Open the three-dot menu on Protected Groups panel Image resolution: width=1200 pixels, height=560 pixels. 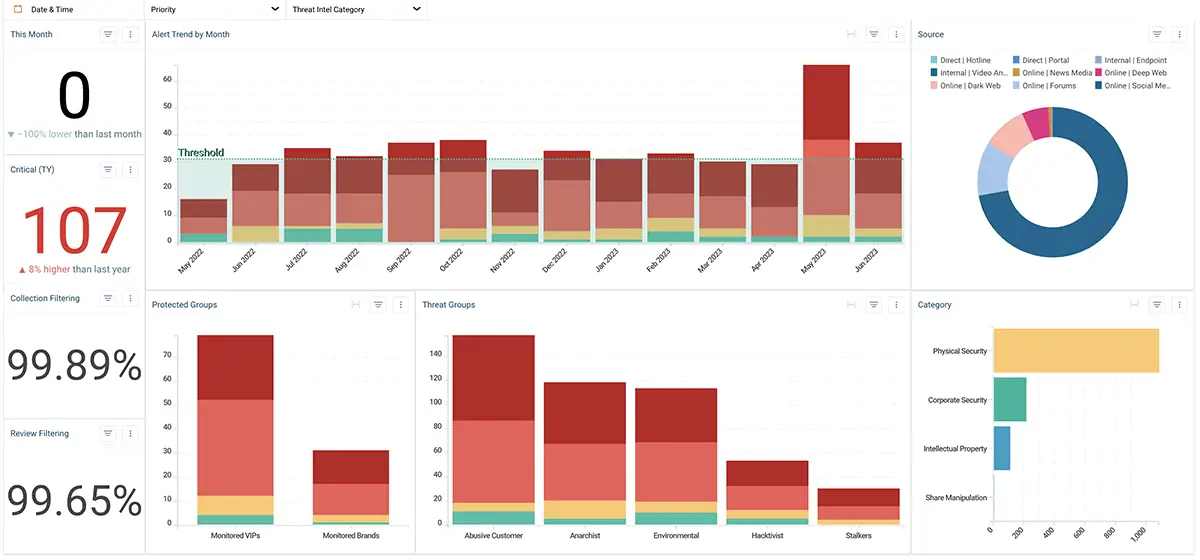pos(401,305)
